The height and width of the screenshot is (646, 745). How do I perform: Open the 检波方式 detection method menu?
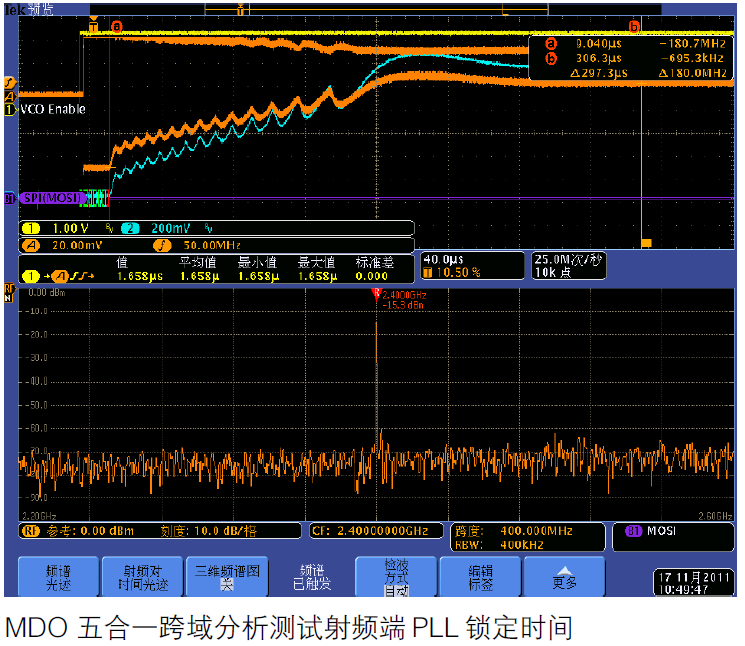[396, 576]
